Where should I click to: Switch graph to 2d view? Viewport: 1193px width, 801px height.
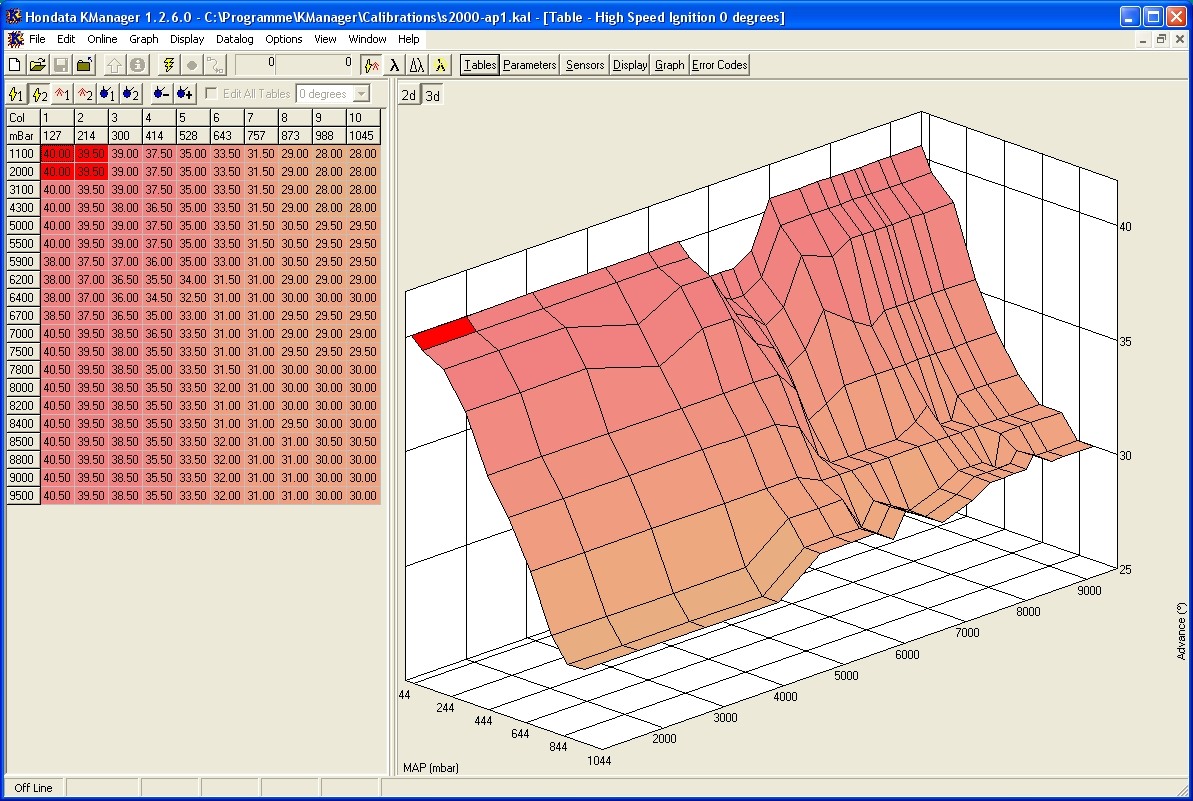pyautogui.click(x=409, y=95)
